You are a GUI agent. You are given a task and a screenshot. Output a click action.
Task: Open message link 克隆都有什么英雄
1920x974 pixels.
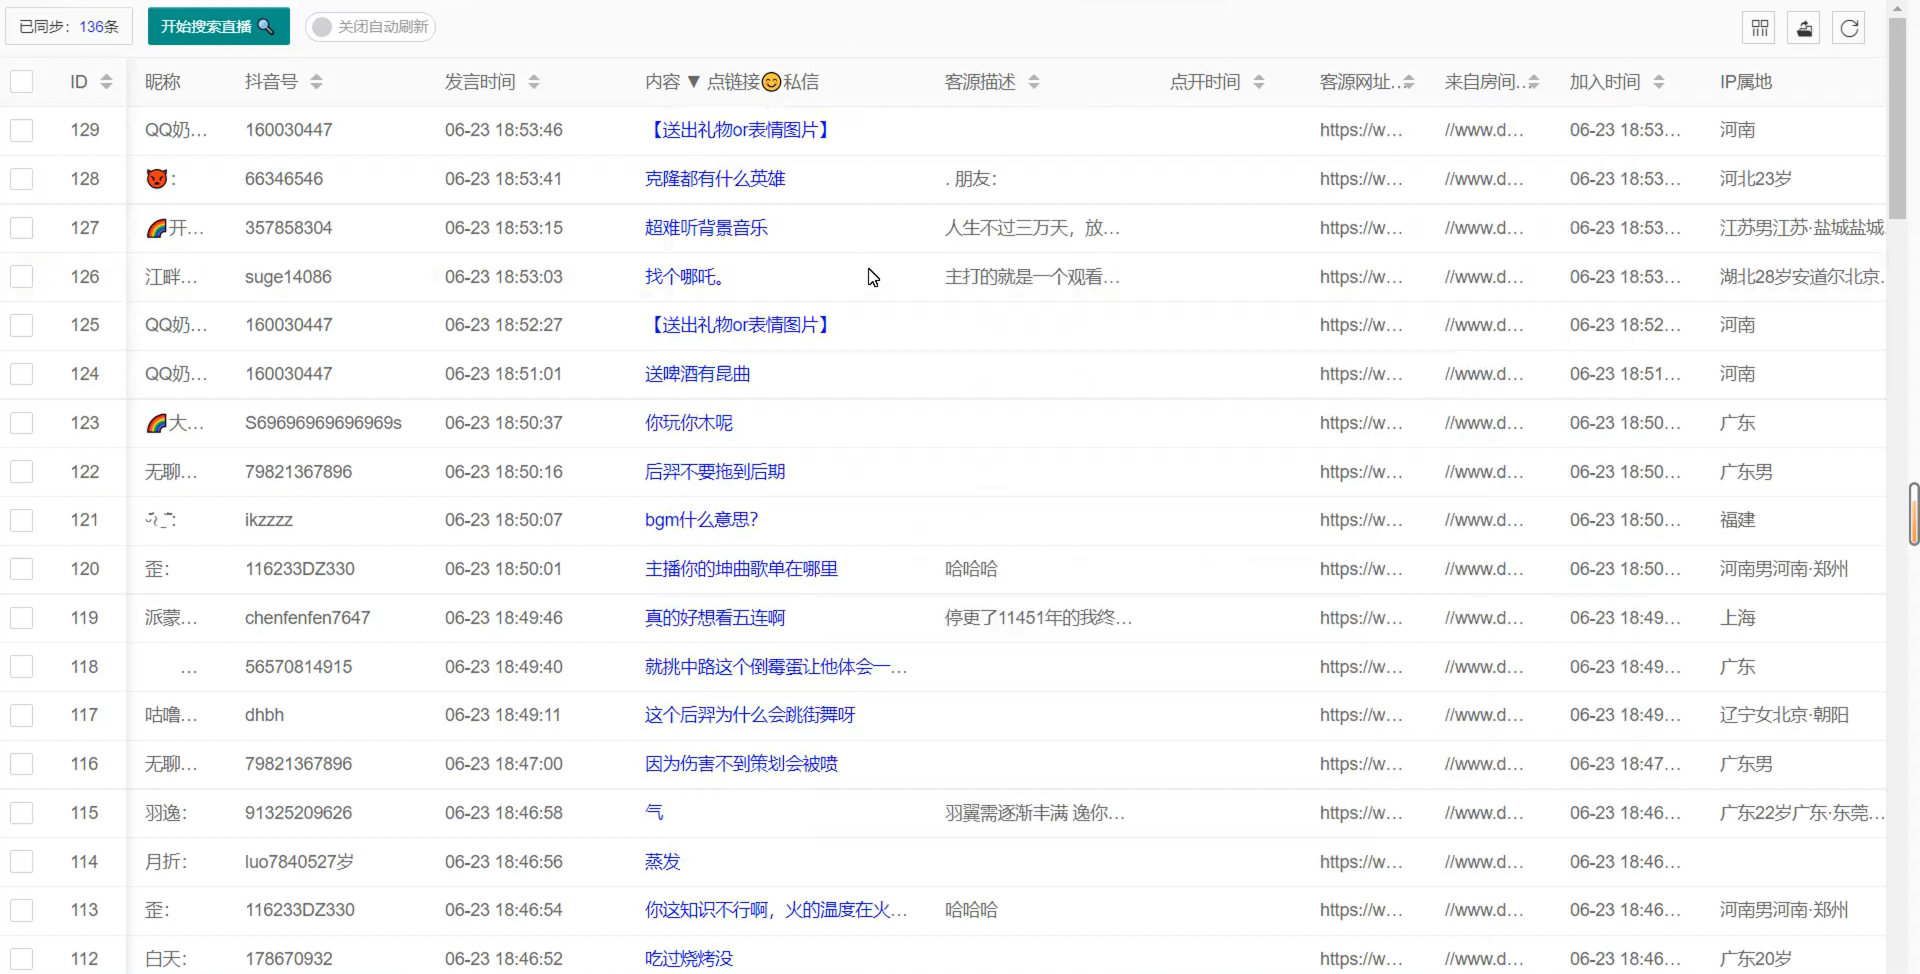point(715,179)
